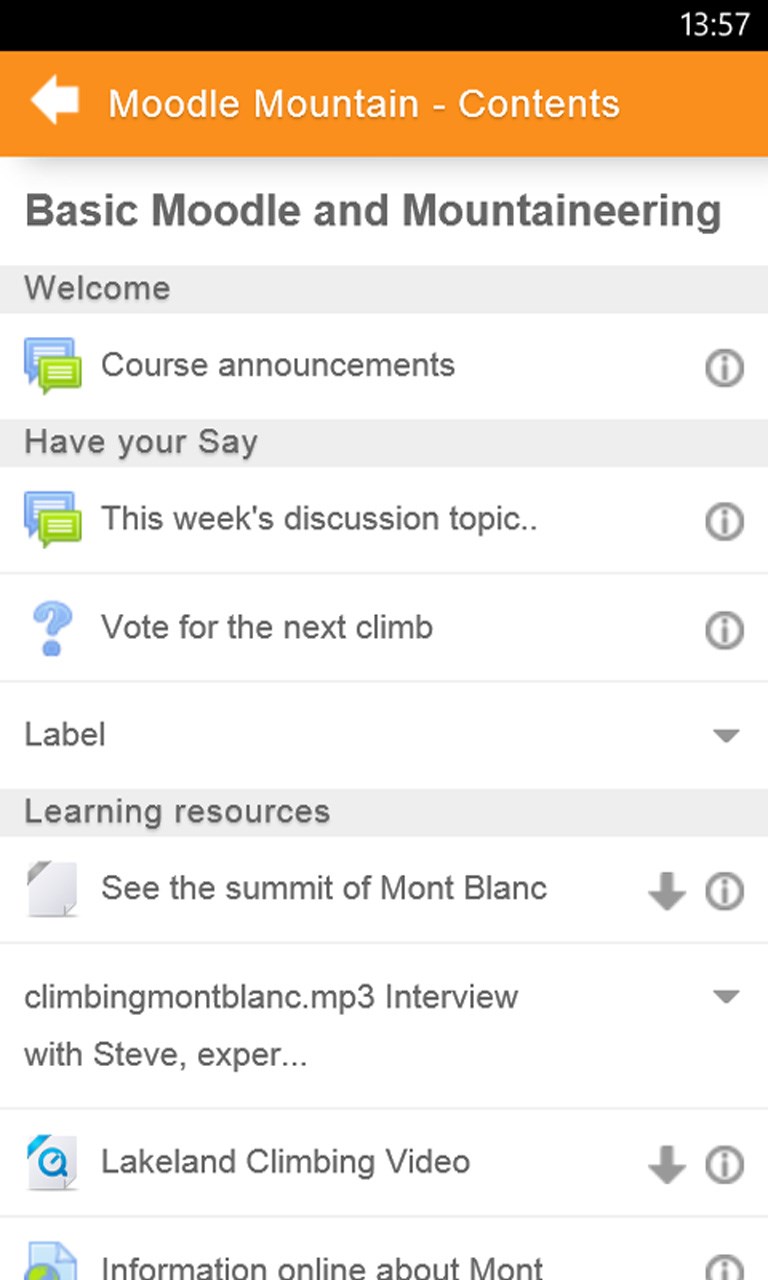Select the Learning resources section header
Viewport: 768px width, 1280px height.
click(x=177, y=812)
